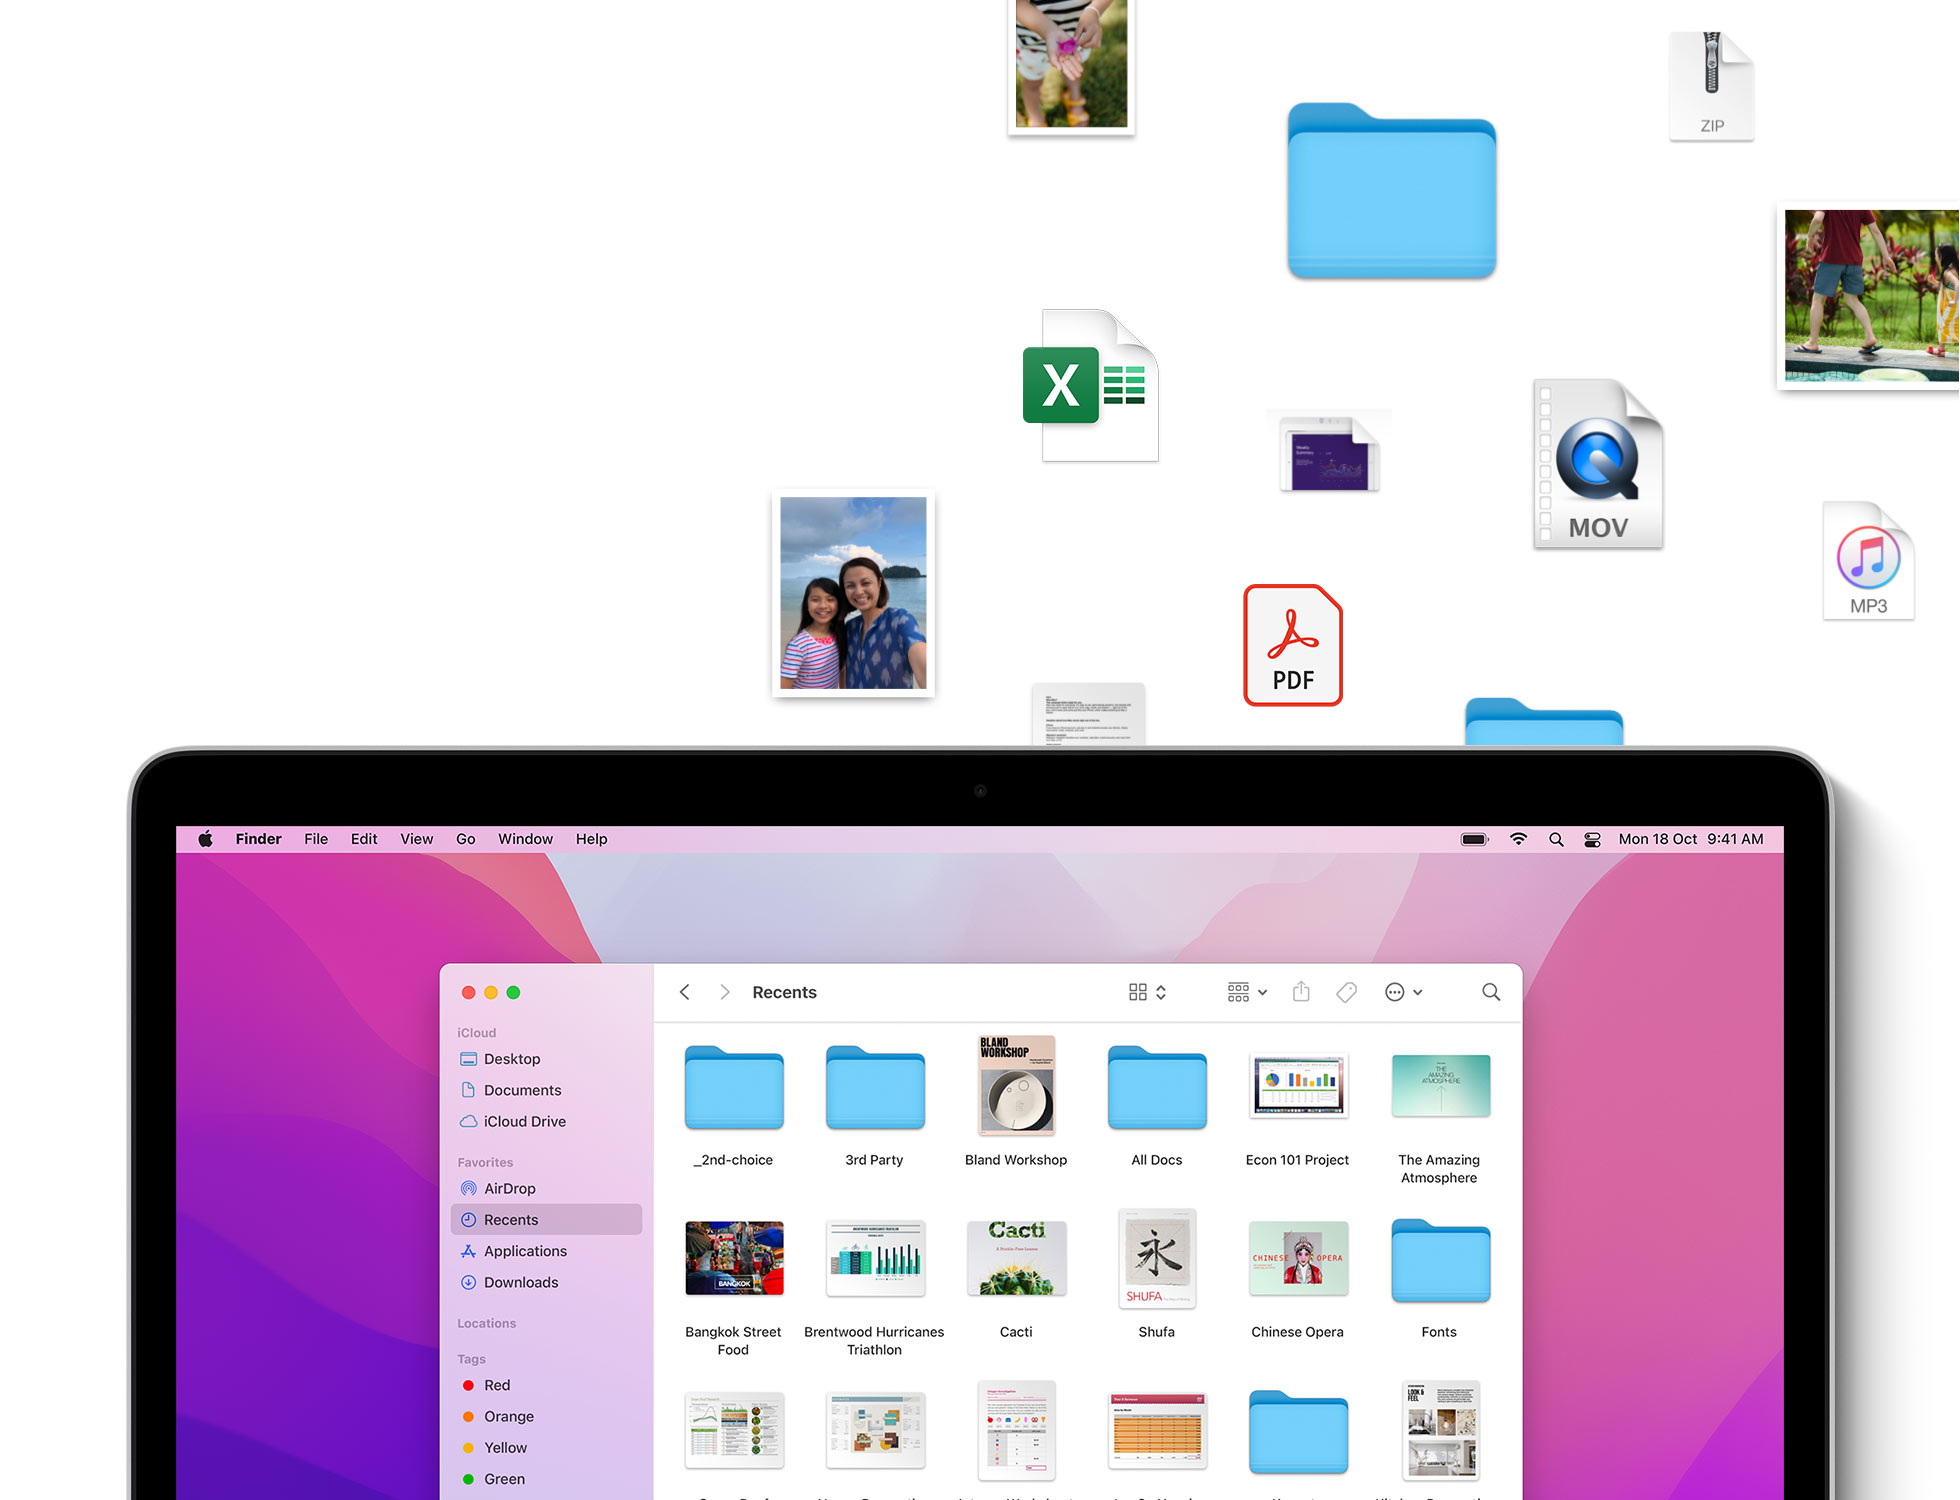
Task: Click the search magnifier in Finder window
Action: 1491,992
